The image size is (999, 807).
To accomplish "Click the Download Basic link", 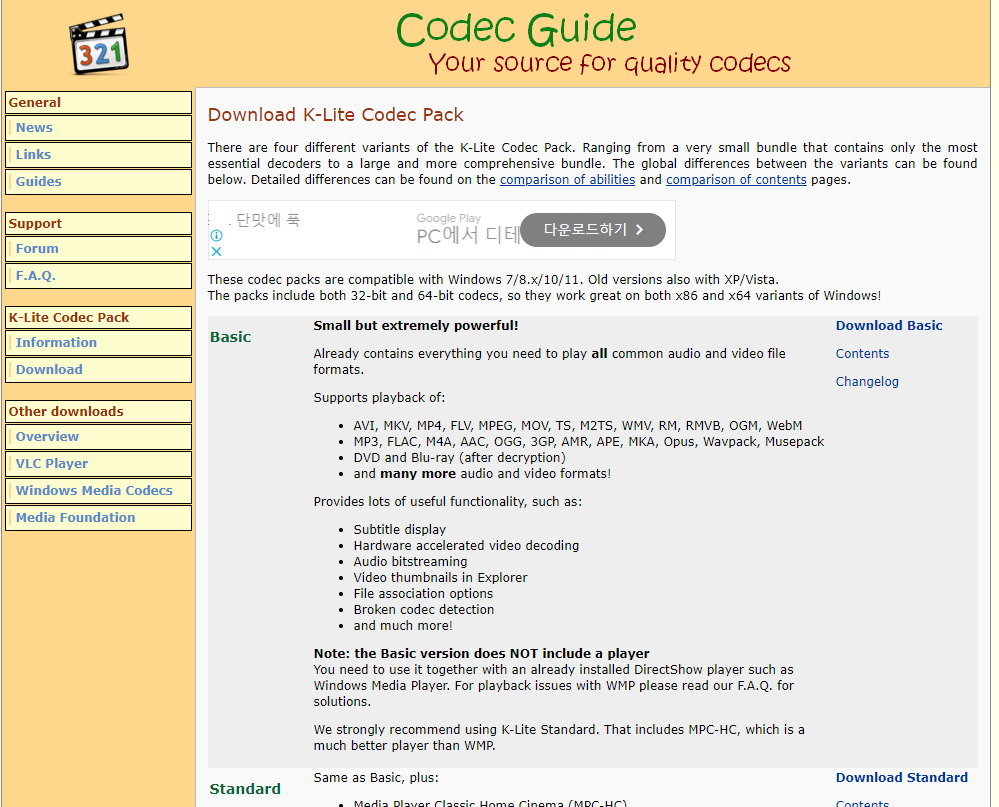I will click(x=889, y=325).
